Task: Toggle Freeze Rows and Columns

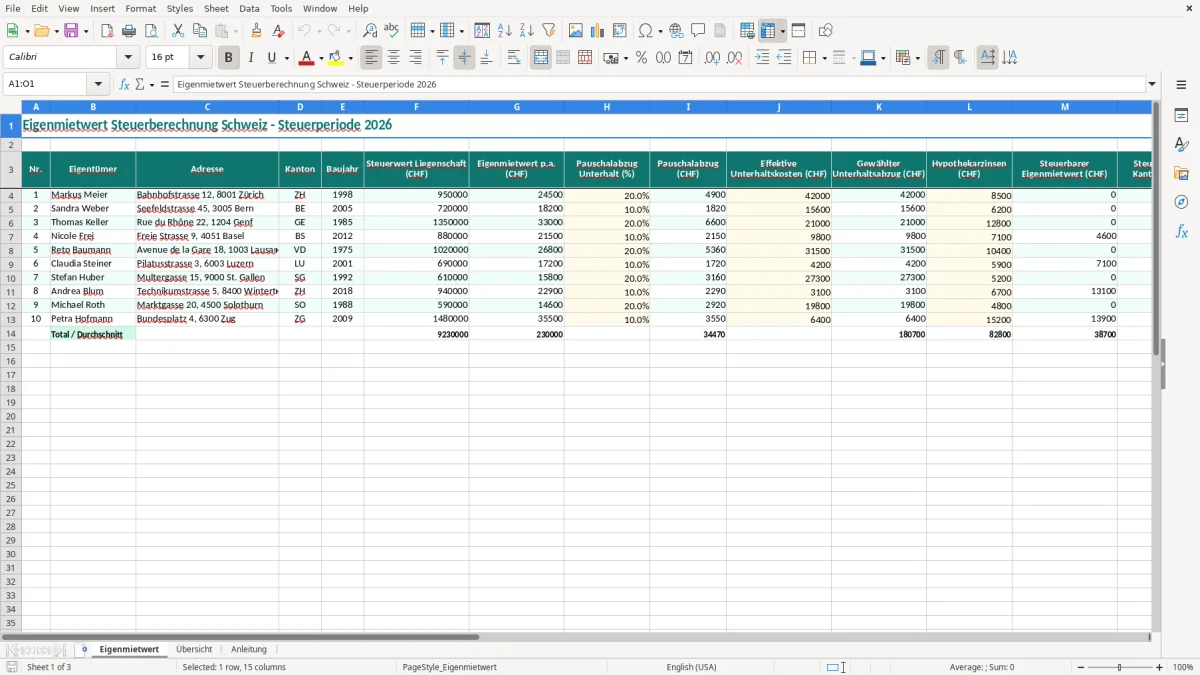Action: coord(768,31)
